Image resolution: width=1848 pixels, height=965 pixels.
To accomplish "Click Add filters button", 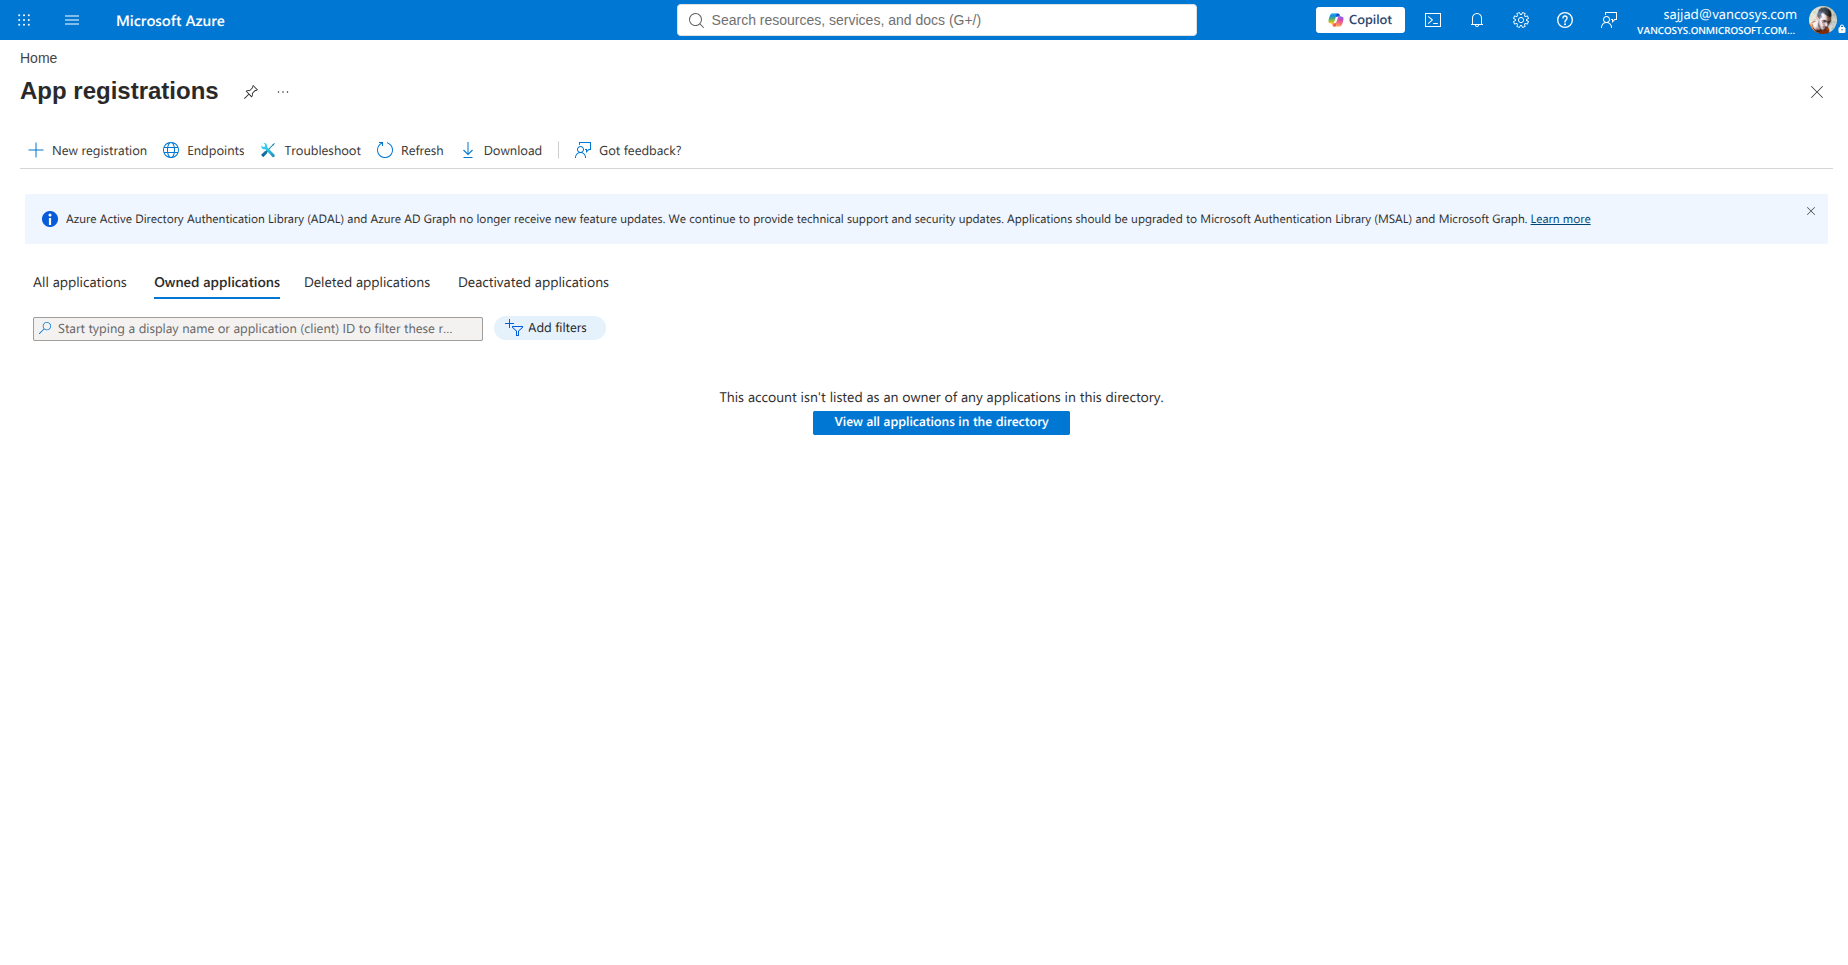I will pos(550,328).
